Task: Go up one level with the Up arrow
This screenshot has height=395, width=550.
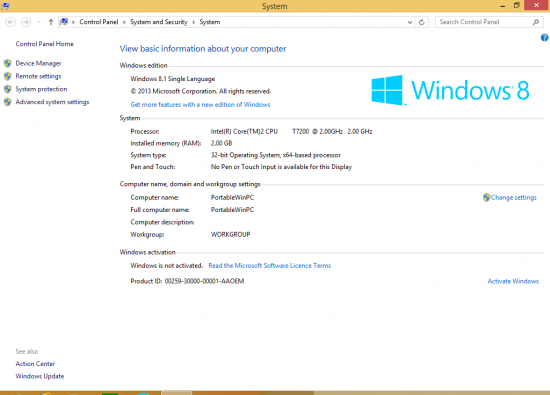Action: point(51,22)
